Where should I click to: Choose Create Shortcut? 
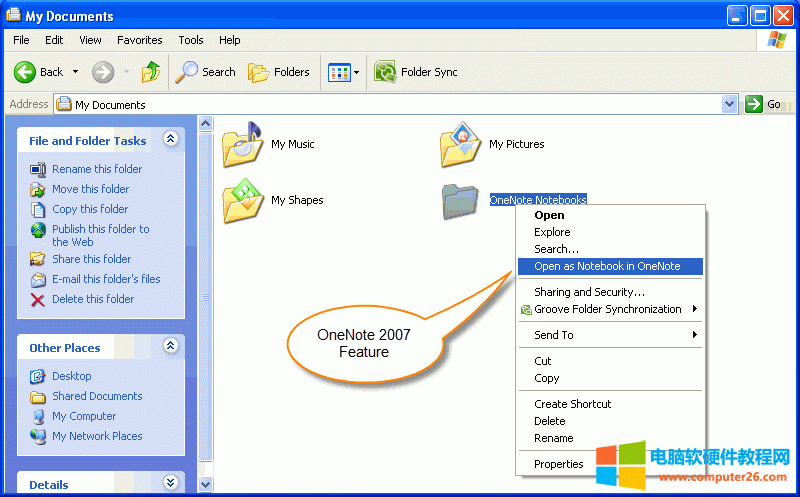coord(610,404)
